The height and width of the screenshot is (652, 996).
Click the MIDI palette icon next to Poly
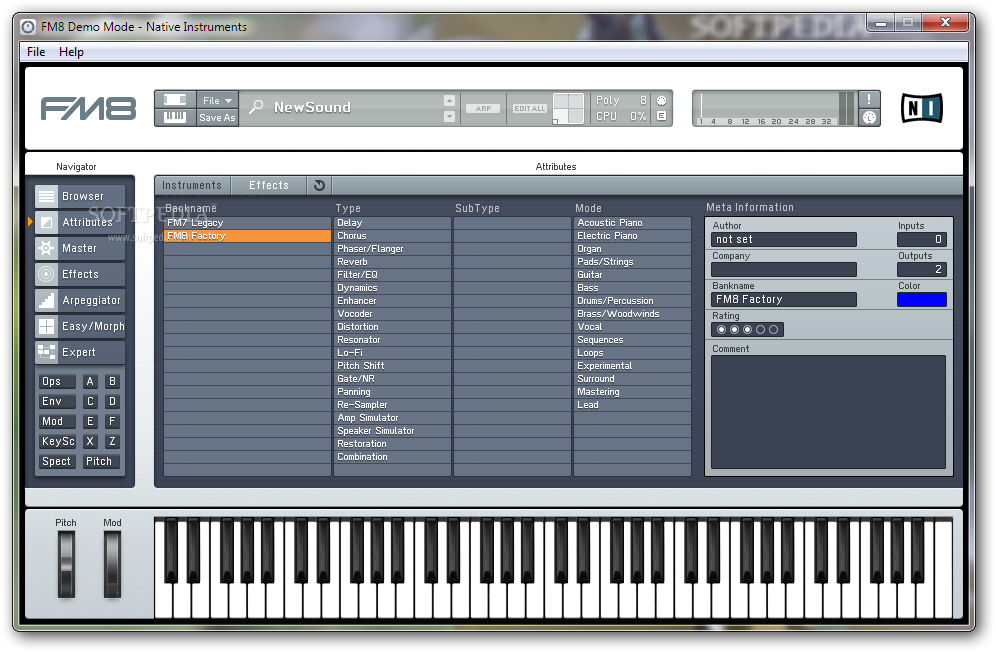pyautogui.click(x=661, y=100)
